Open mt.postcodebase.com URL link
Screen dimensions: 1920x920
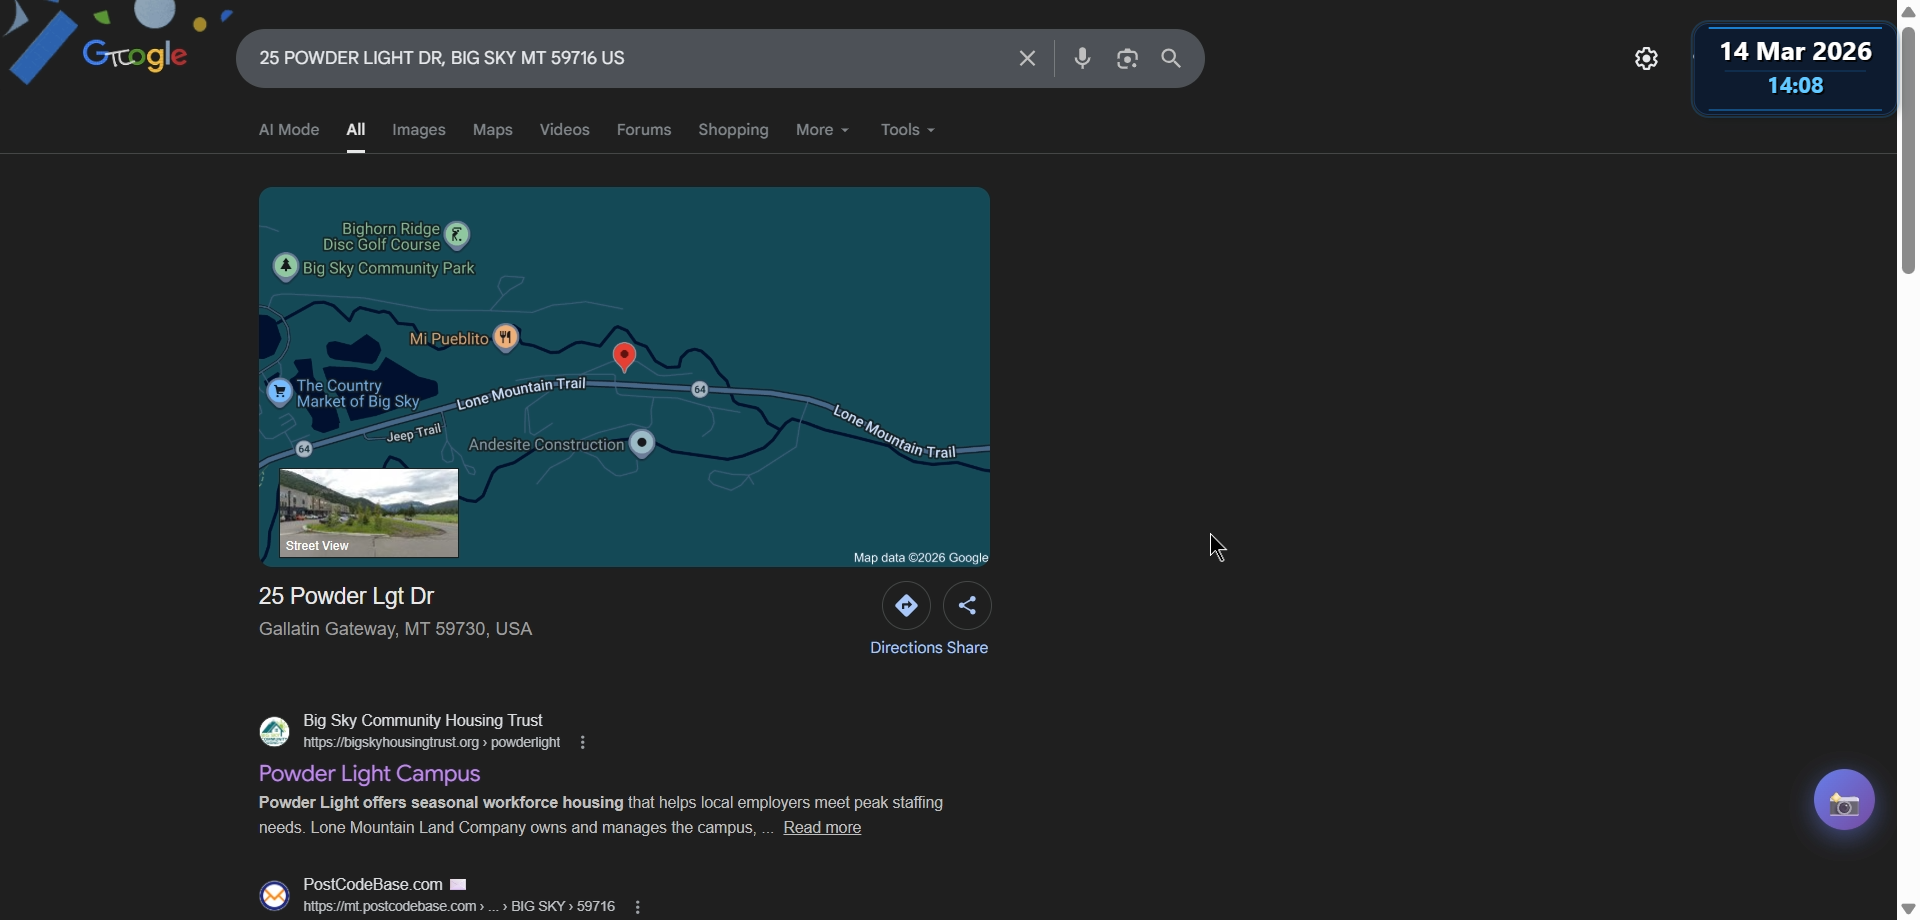pyautogui.click(x=459, y=907)
